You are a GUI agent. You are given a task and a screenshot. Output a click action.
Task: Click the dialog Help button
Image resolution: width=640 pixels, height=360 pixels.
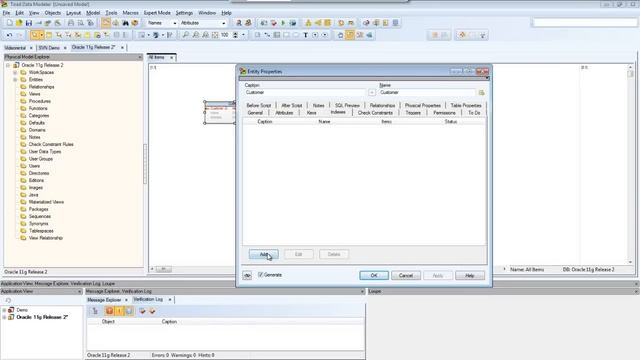point(470,276)
